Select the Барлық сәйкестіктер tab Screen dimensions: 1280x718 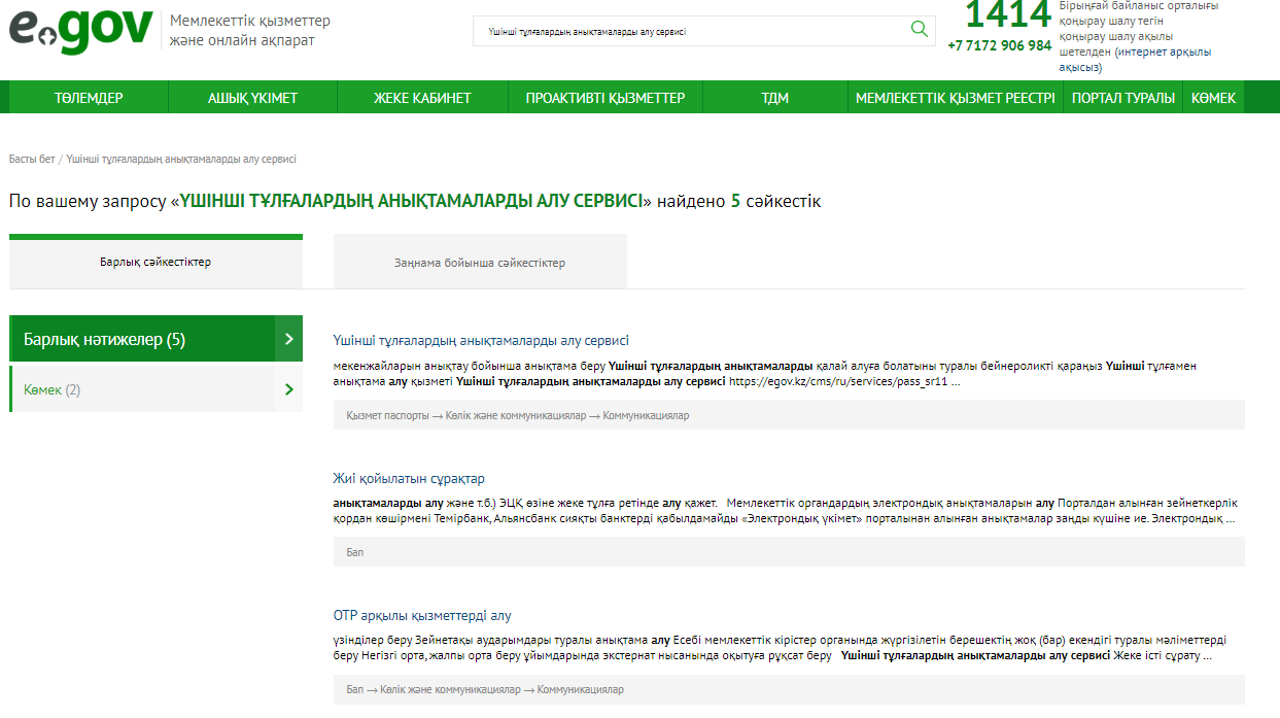point(155,260)
